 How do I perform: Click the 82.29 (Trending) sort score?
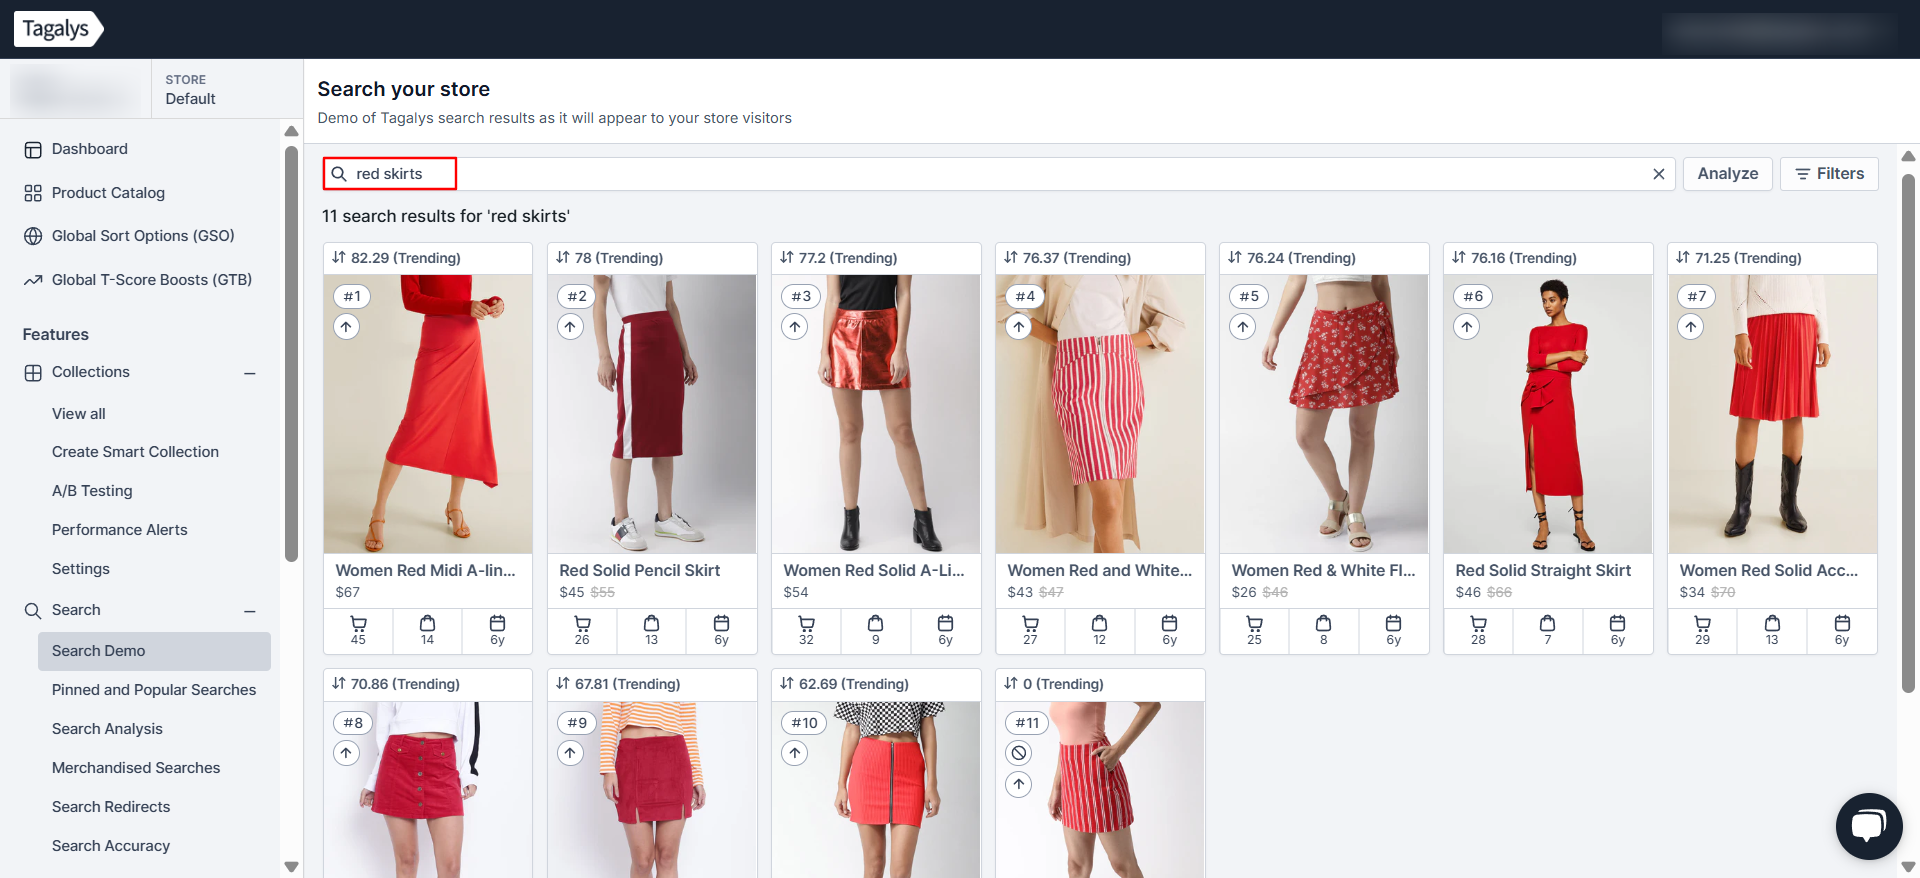point(397,258)
